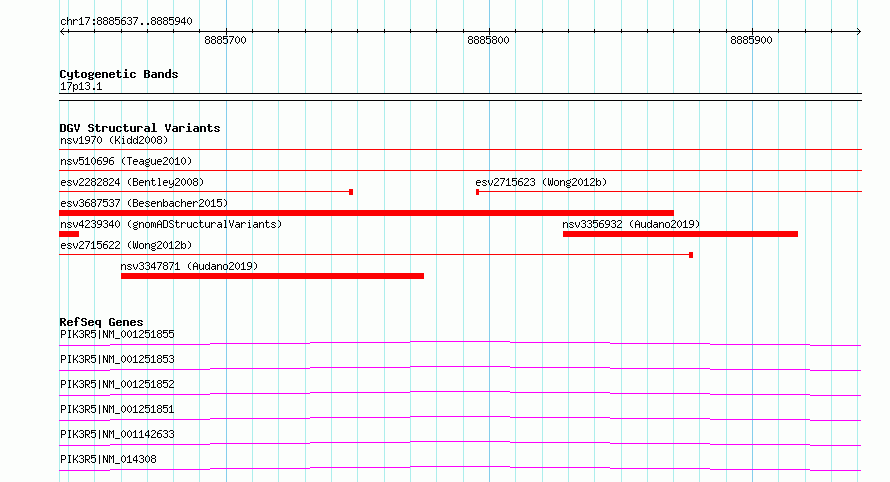Click the 8885800 ruler position label
Image resolution: width=890 pixels, height=482 pixels.
tap(488, 40)
